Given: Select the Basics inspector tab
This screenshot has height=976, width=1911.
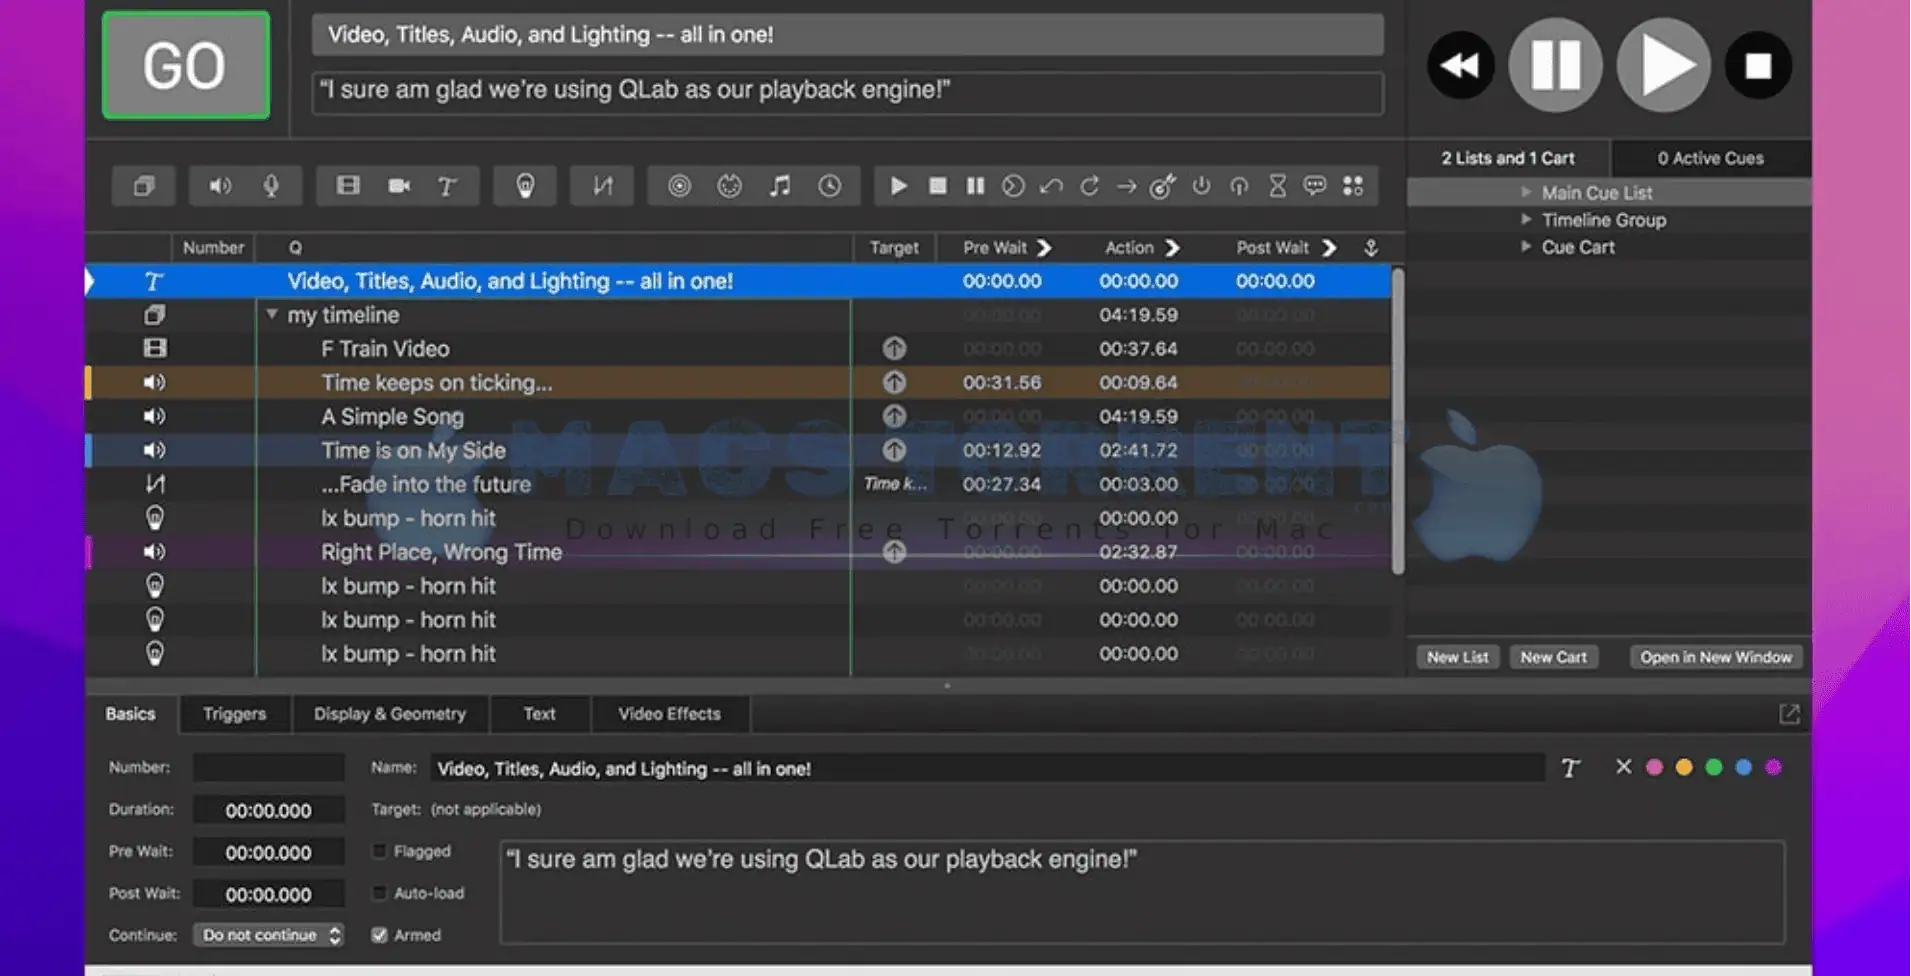Looking at the screenshot, I should click(x=131, y=714).
